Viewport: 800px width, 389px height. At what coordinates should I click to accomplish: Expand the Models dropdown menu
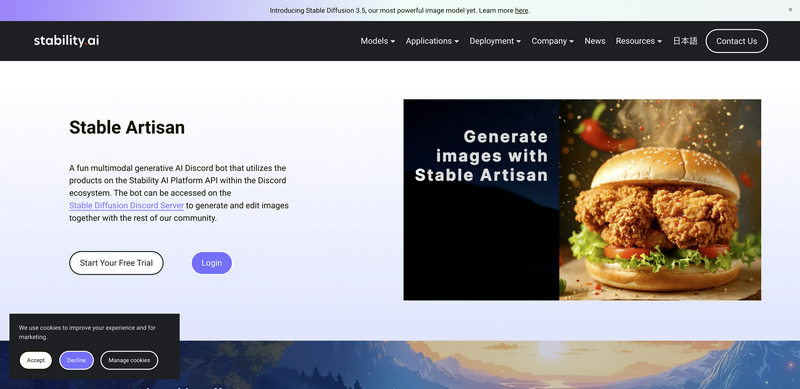coord(378,41)
